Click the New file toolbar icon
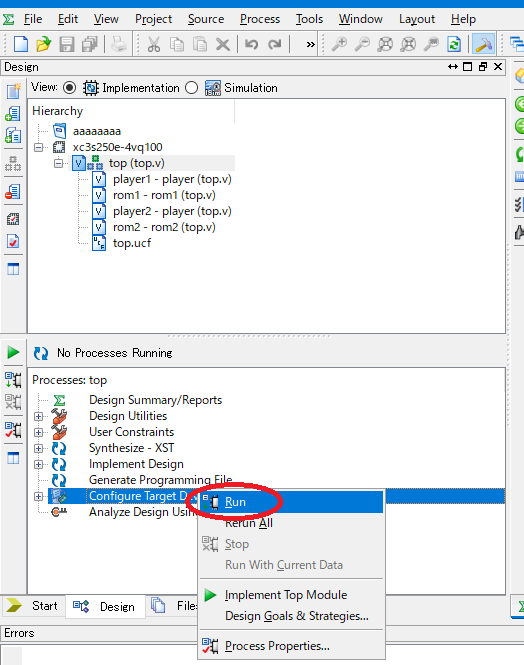Viewport: 524px width, 665px height. point(21,44)
